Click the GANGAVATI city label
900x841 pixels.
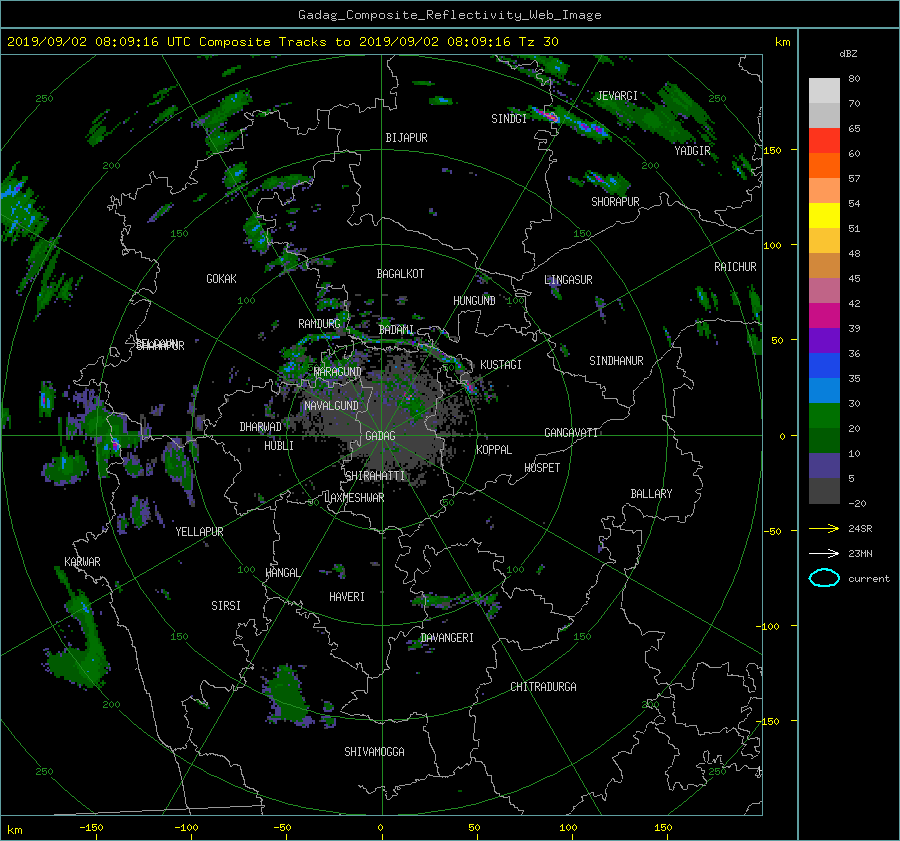[571, 433]
